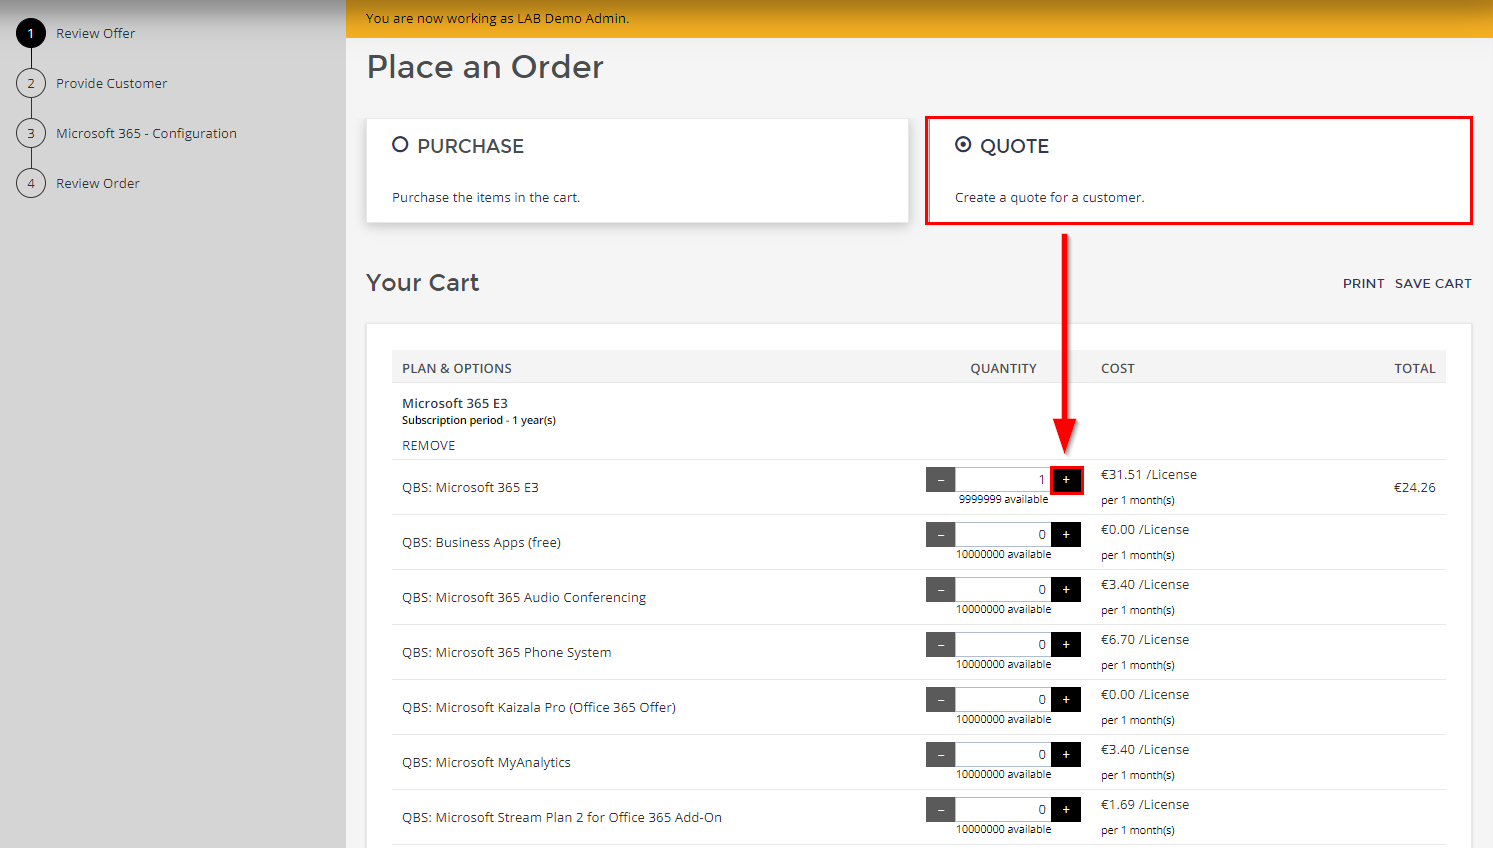This screenshot has height=848, width=1493.
Task: Click the €1.69 /License cost
Action: click(x=1145, y=805)
